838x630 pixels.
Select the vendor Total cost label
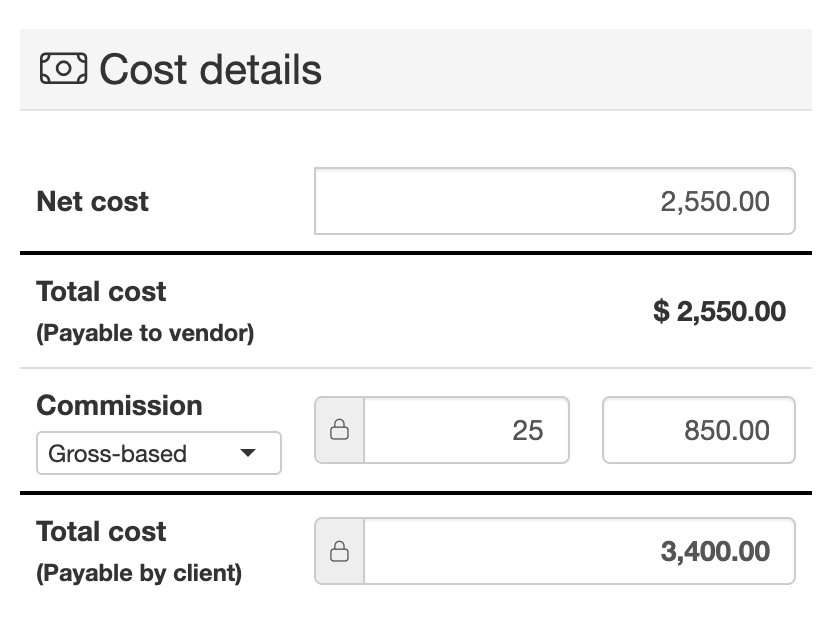pyautogui.click(x=101, y=292)
